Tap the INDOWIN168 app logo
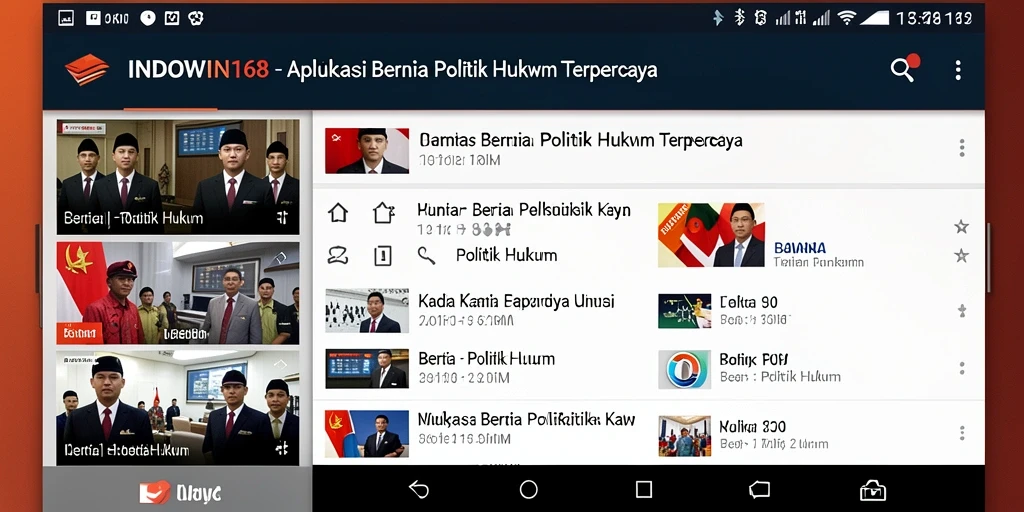 (x=87, y=69)
